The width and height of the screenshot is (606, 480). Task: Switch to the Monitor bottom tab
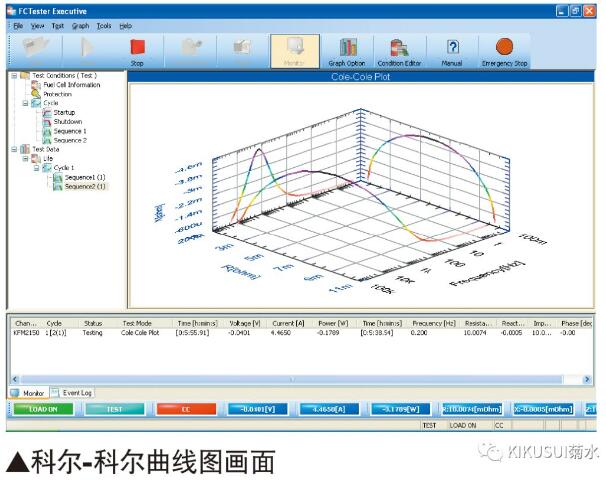coord(28,393)
